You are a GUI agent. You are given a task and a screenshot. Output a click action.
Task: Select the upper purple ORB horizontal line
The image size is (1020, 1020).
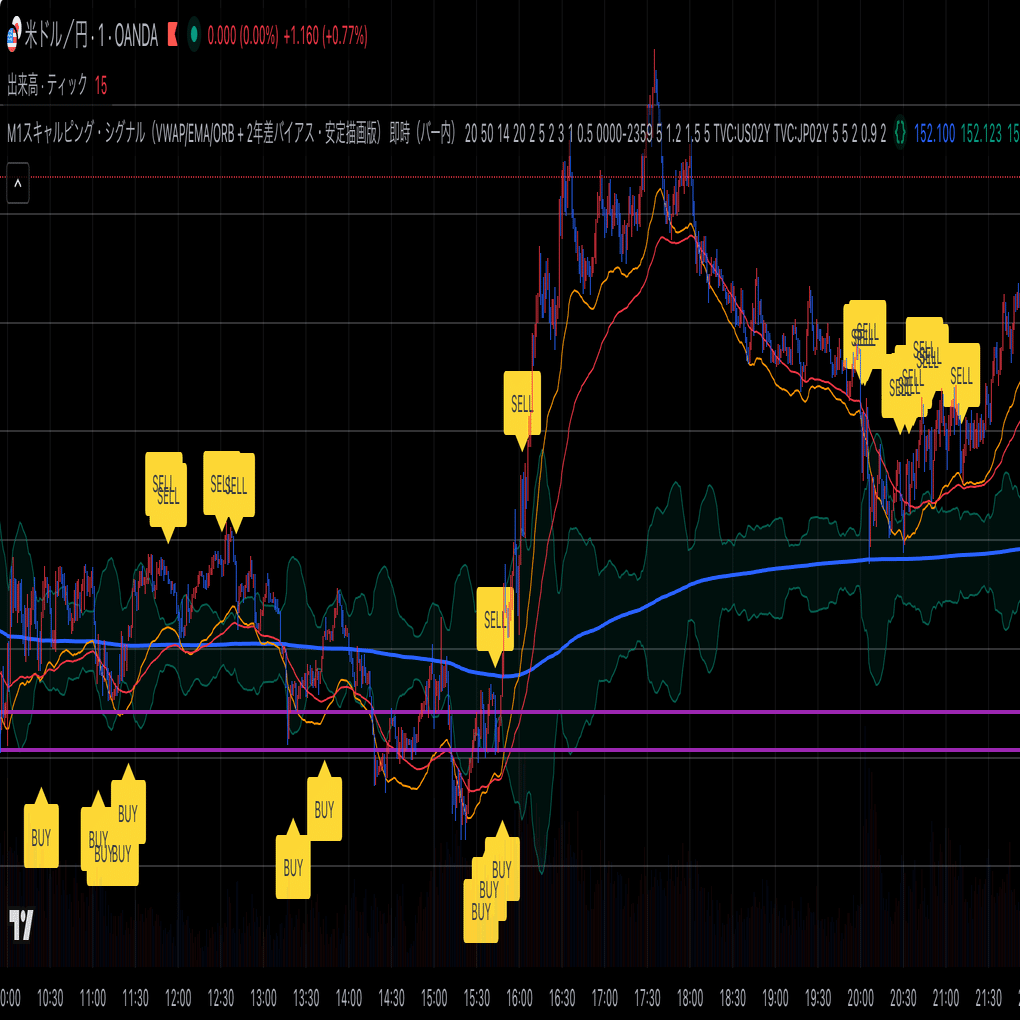coord(510,712)
